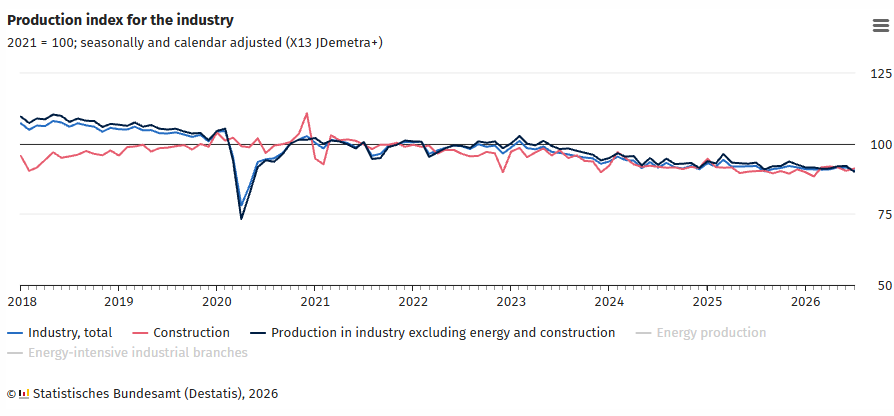
Task: Click the 2020 x-axis year label
Action: [x=216, y=301]
